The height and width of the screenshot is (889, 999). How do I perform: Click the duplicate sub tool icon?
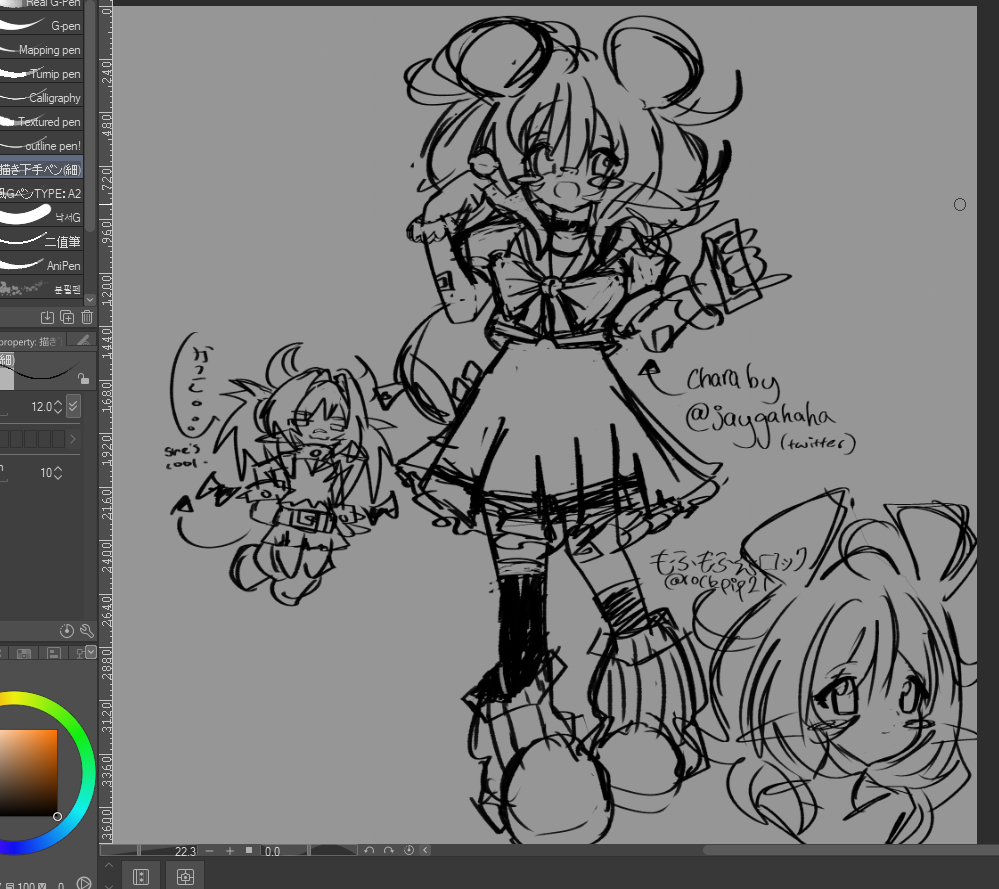[67, 317]
